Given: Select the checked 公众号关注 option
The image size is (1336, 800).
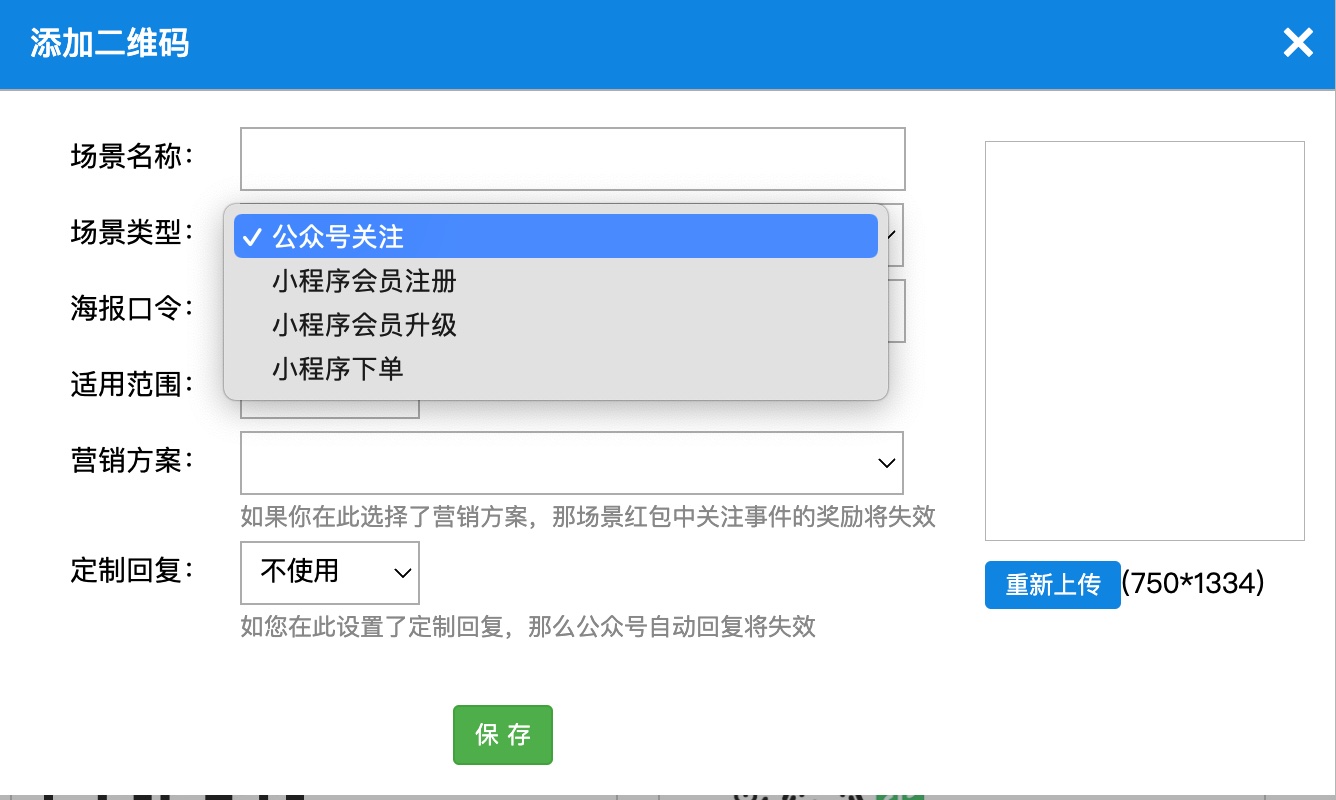Looking at the screenshot, I should 555,237.
